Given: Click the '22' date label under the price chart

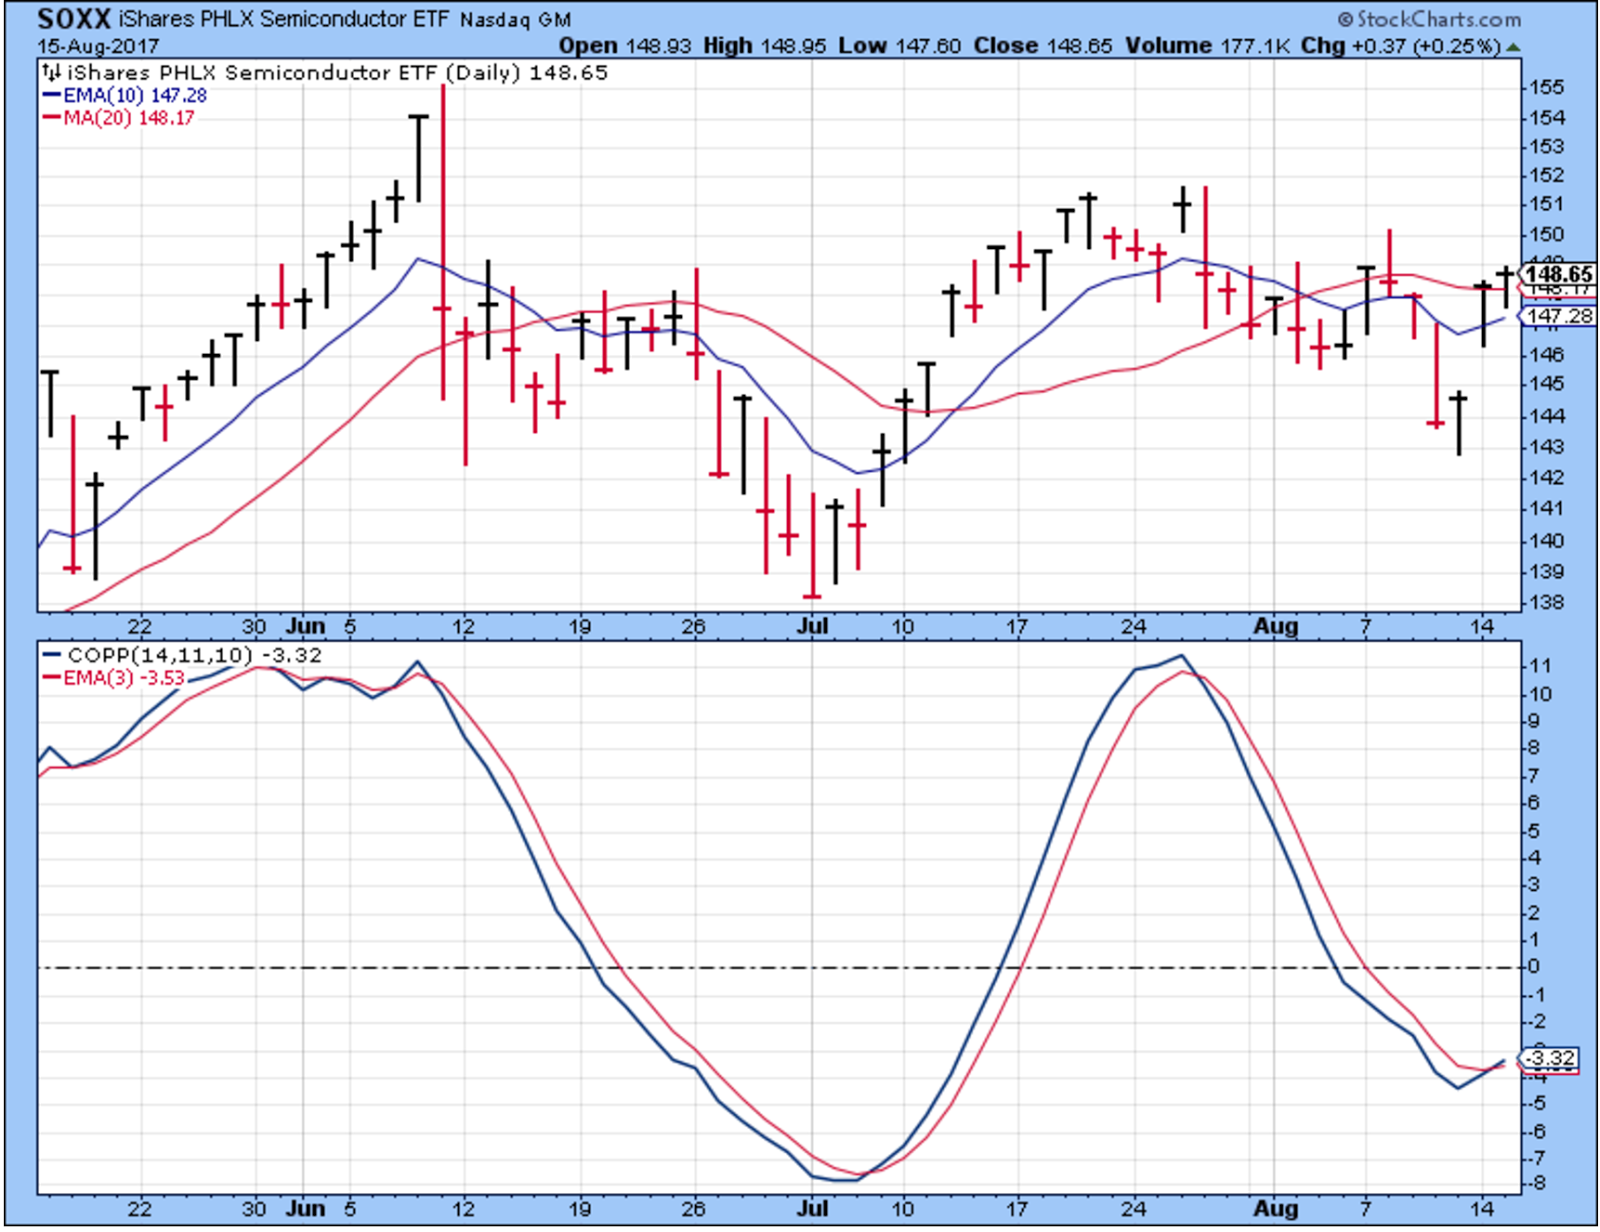Looking at the screenshot, I should pos(139,627).
